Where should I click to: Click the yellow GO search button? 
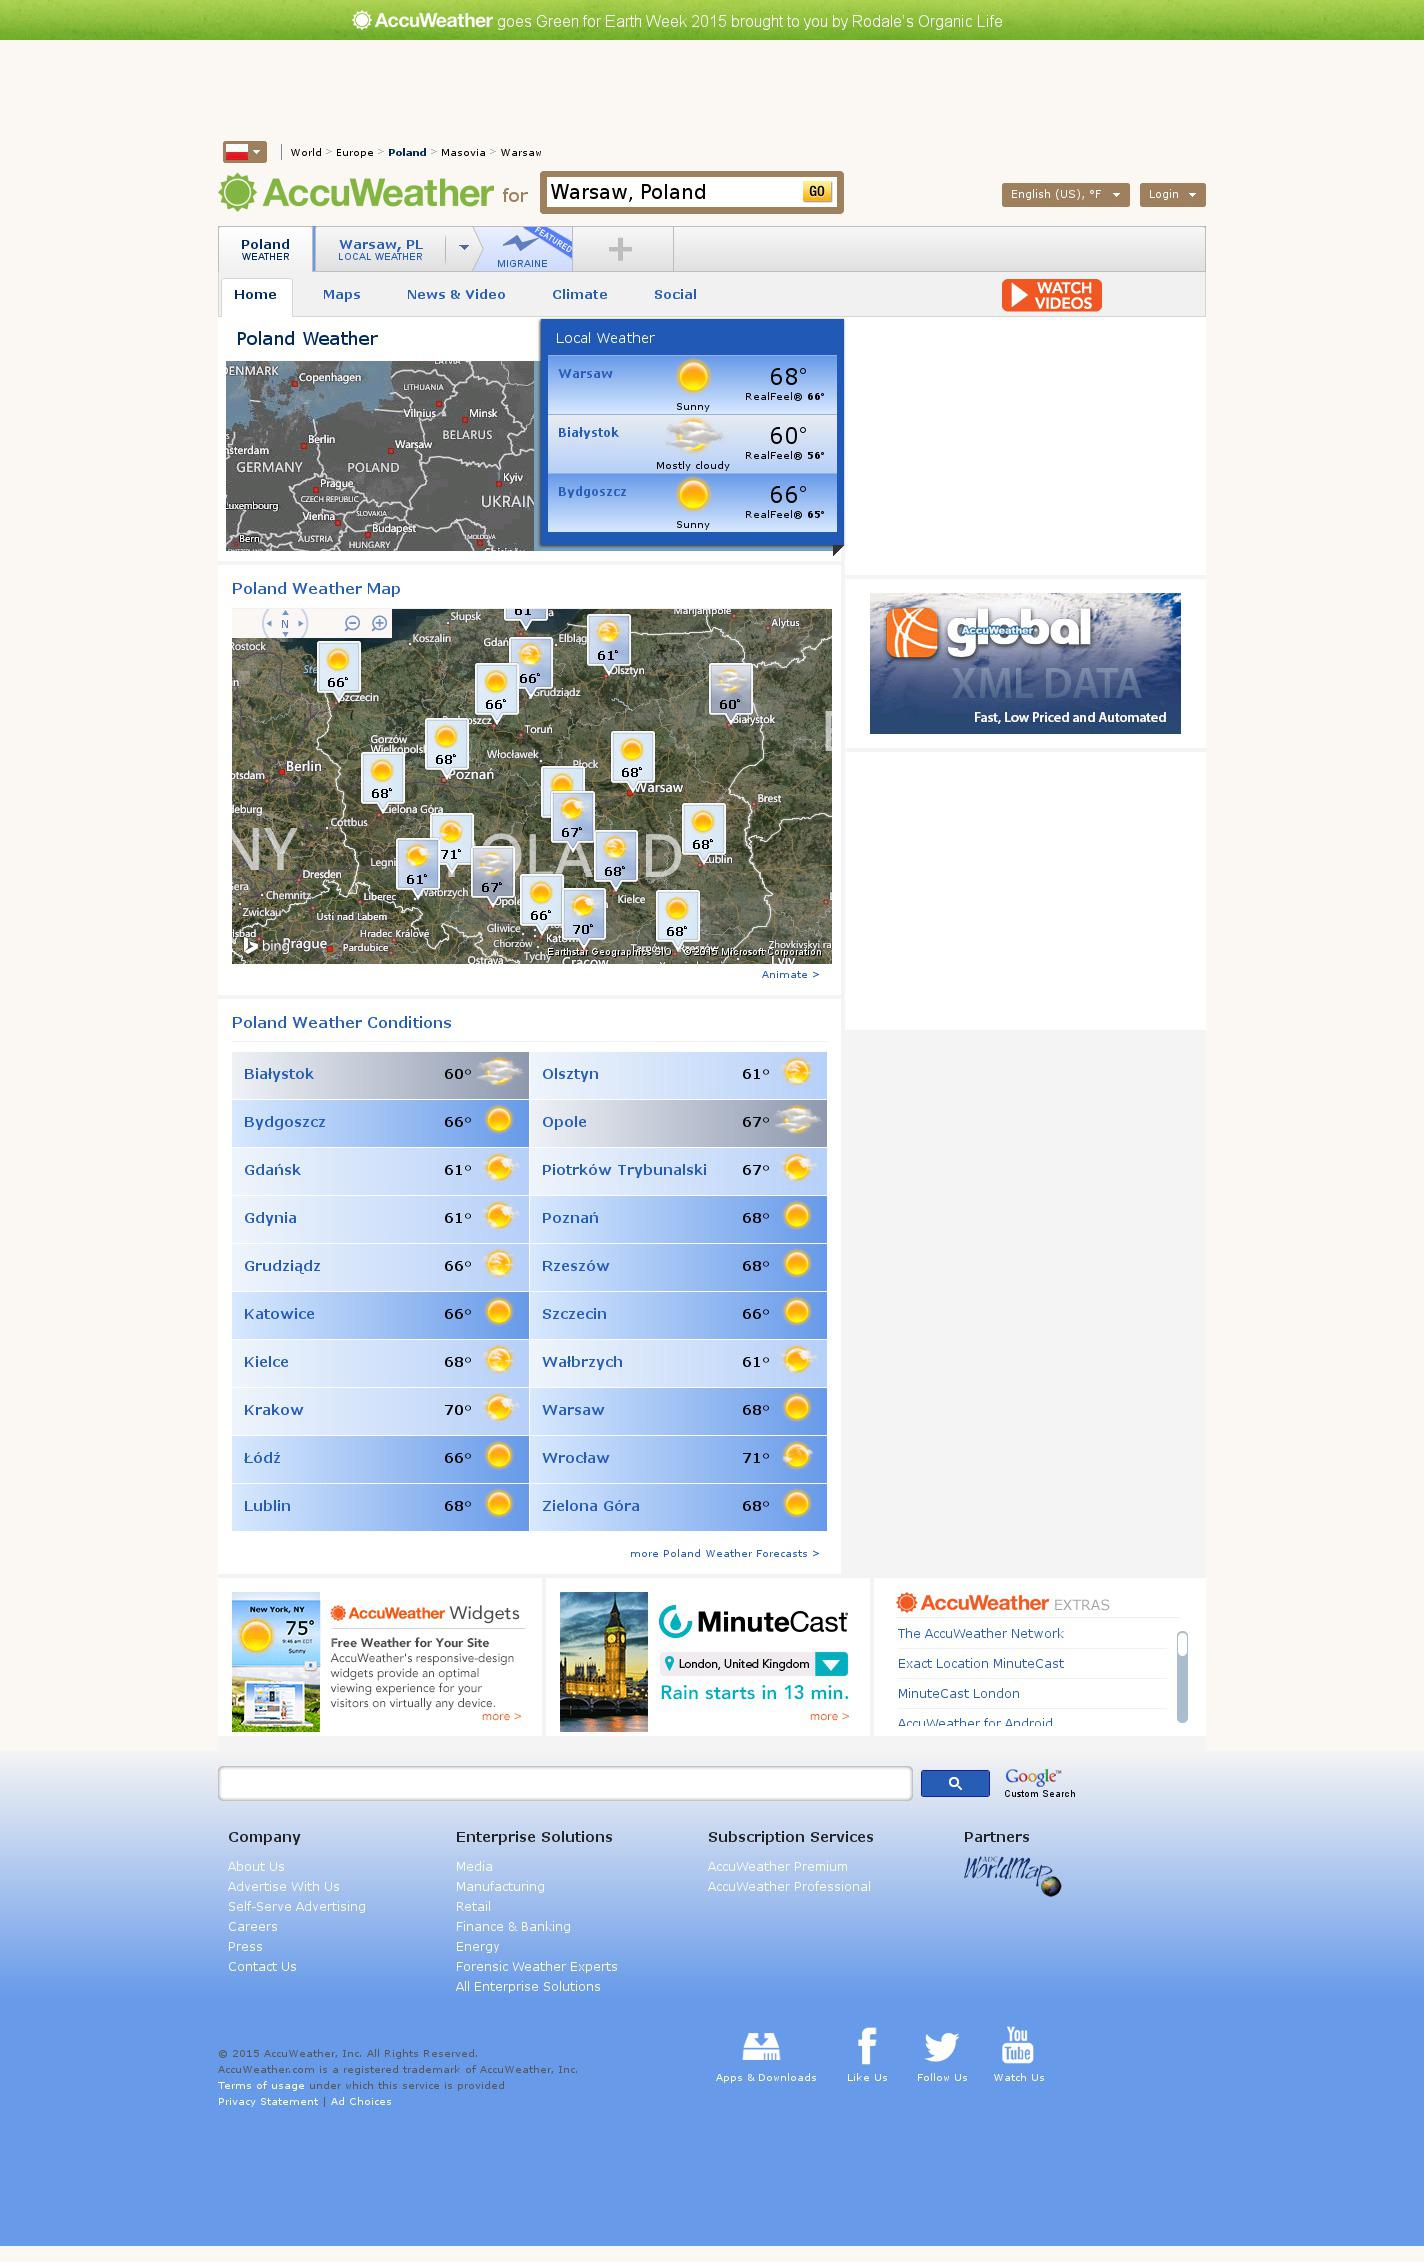point(817,192)
